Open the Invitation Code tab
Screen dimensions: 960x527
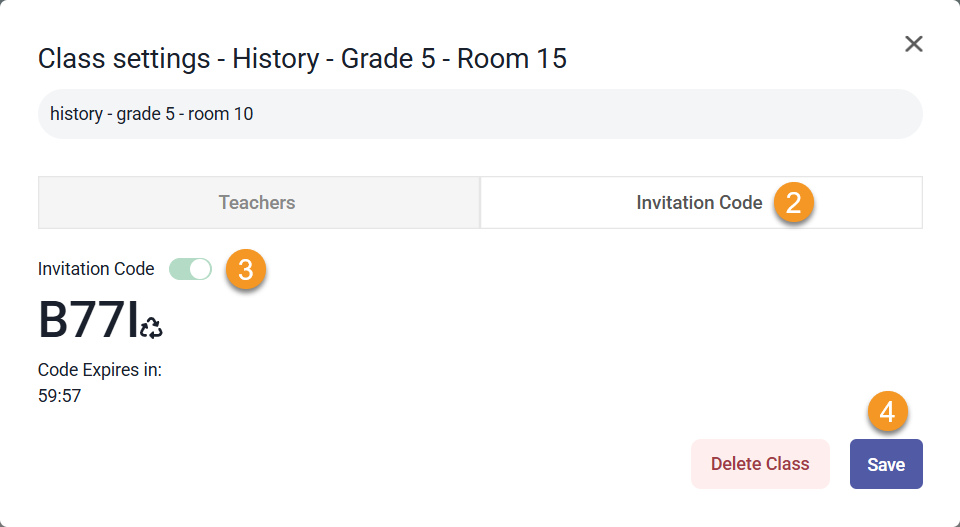pos(699,203)
